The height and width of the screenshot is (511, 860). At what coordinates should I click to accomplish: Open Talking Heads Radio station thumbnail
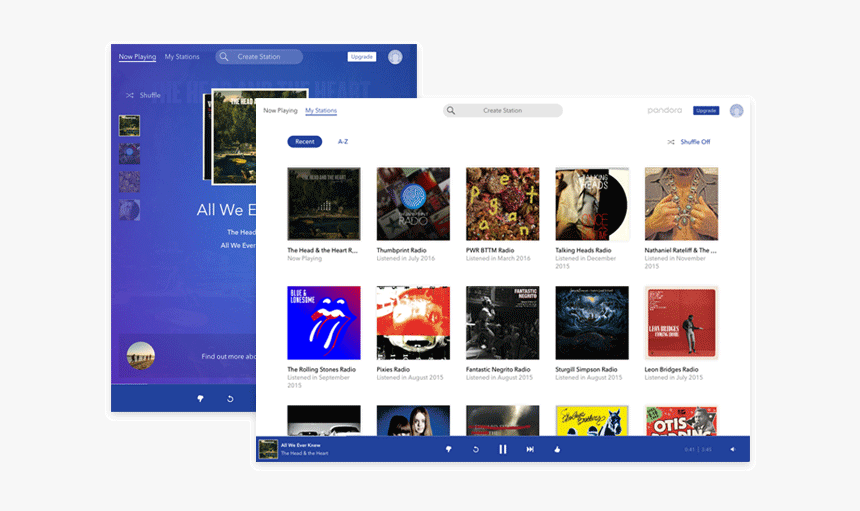[592, 203]
